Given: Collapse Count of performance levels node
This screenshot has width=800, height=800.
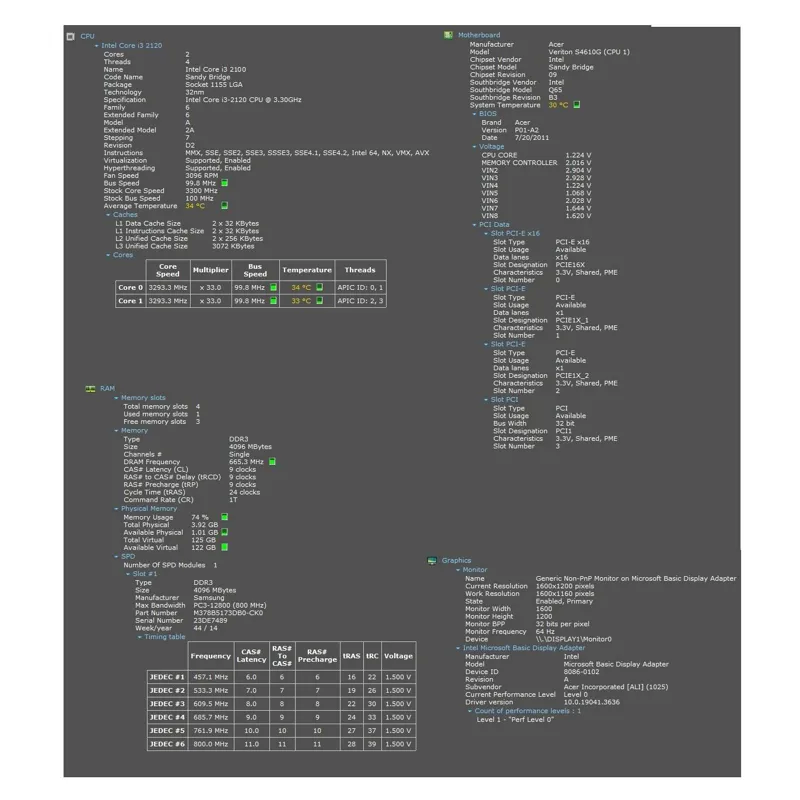Looking at the screenshot, I should coord(469,711).
